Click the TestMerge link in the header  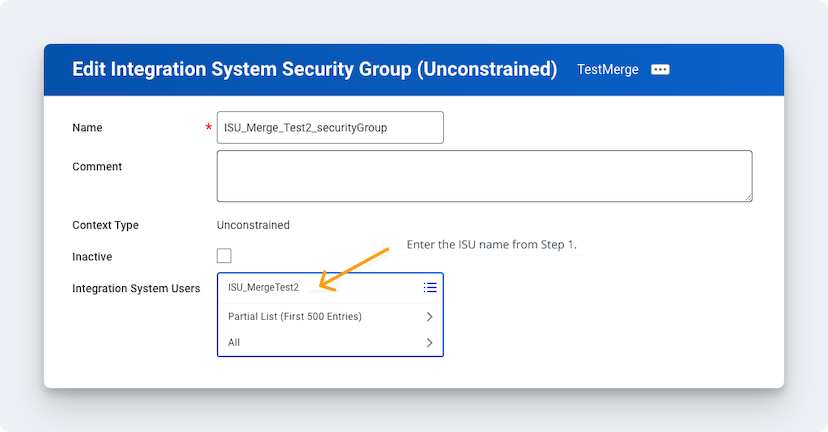click(608, 70)
